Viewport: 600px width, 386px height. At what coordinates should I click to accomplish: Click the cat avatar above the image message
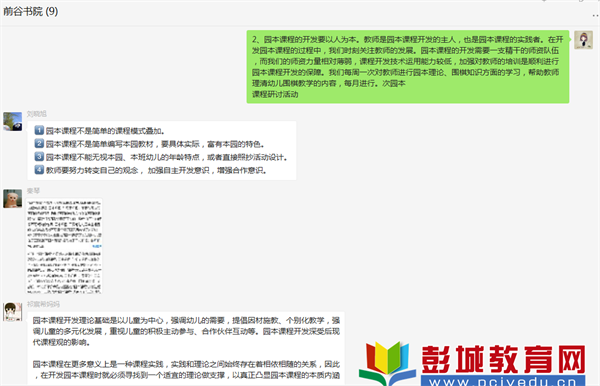click(x=13, y=199)
